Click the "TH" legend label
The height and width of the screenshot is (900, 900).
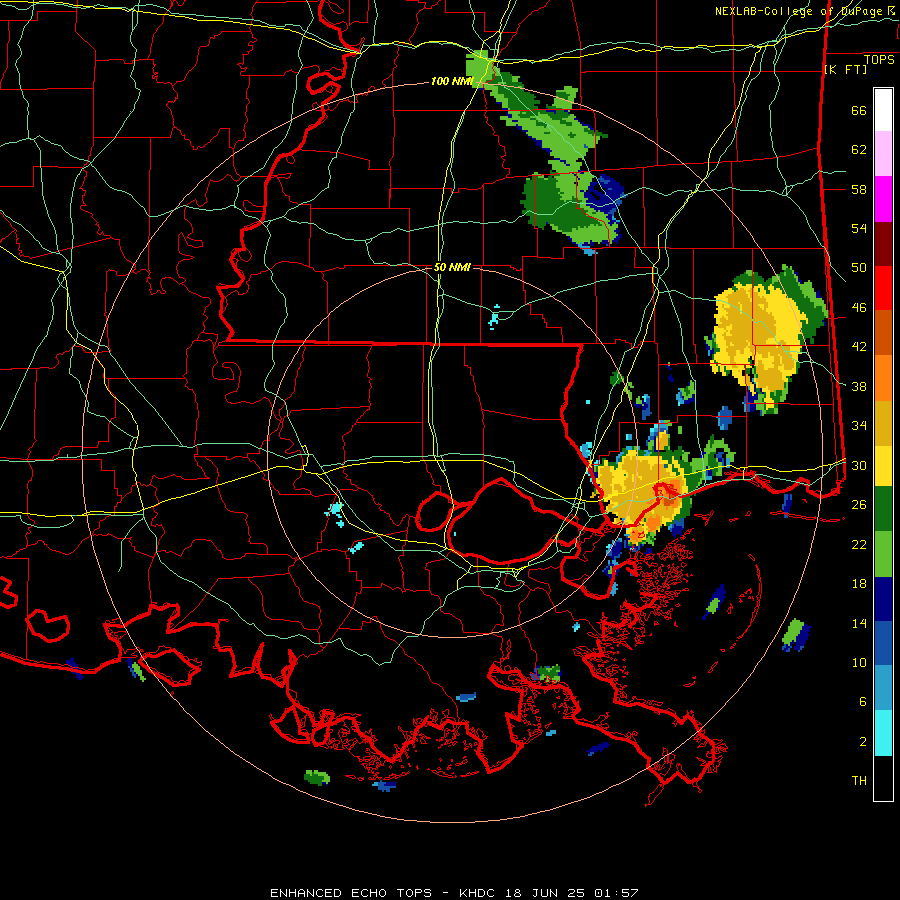click(859, 780)
